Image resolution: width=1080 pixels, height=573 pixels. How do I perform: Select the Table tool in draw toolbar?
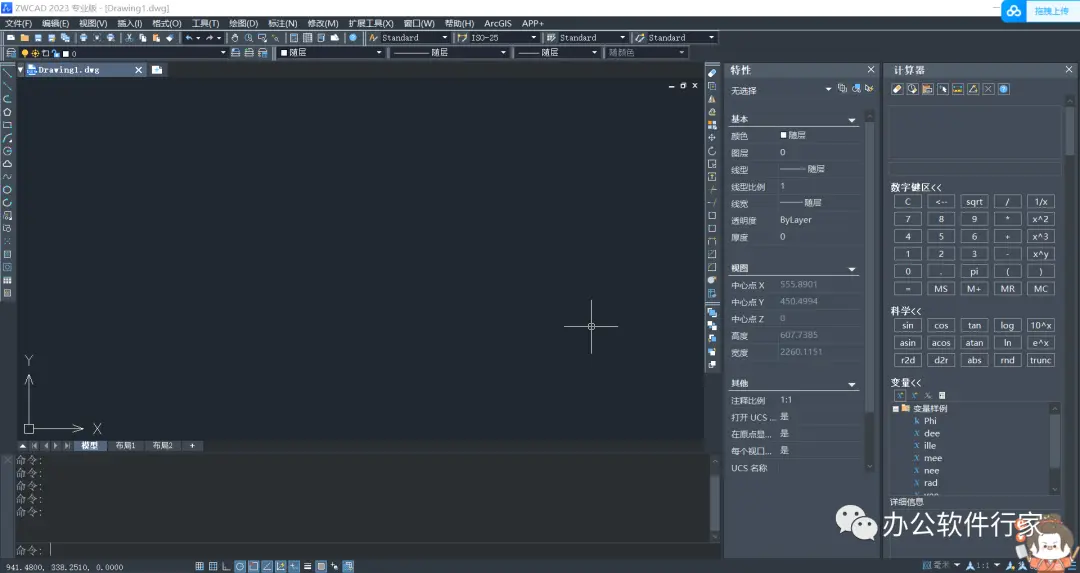click(x=8, y=280)
